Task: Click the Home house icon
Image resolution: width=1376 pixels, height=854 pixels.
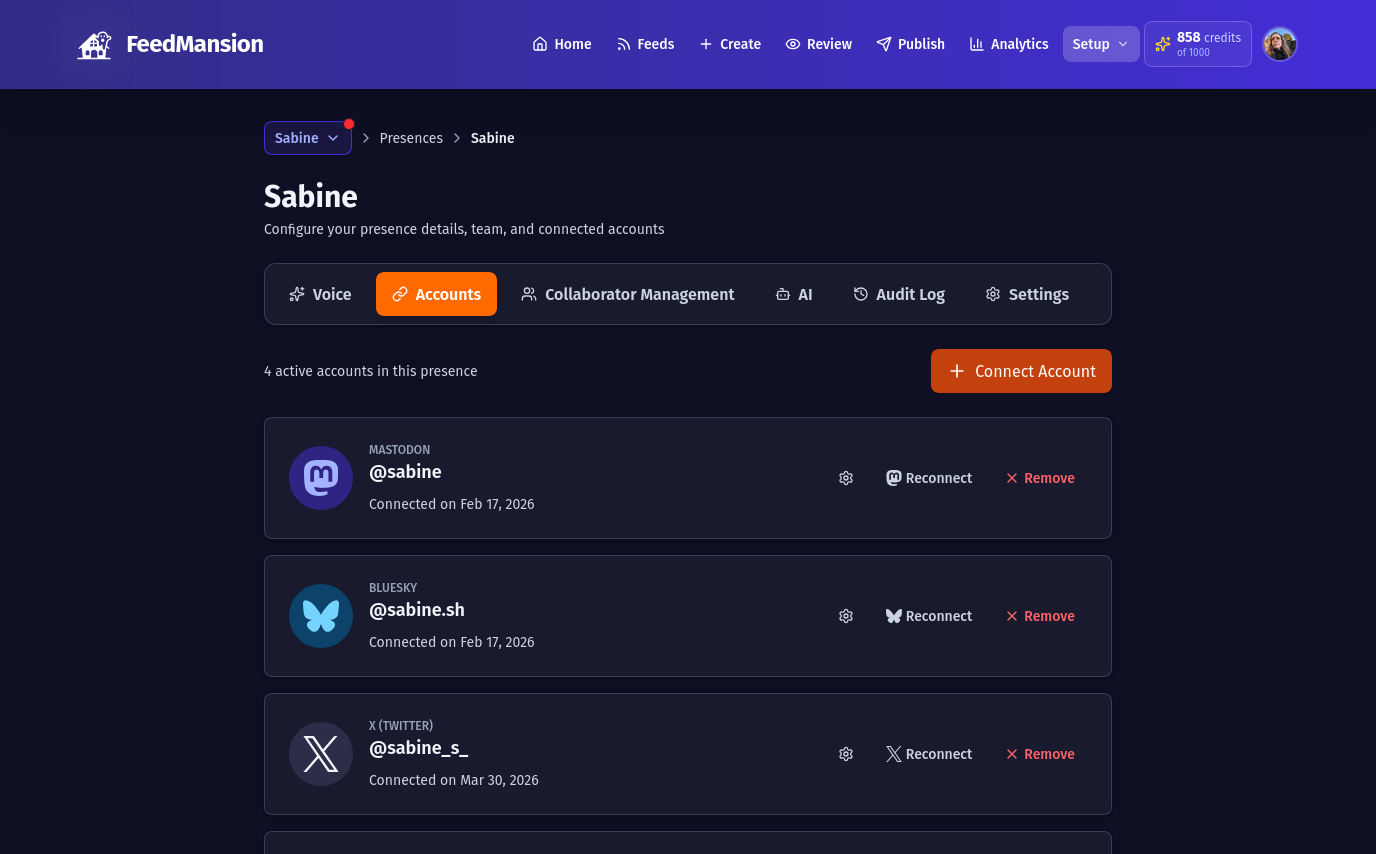Action: pos(540,44)
